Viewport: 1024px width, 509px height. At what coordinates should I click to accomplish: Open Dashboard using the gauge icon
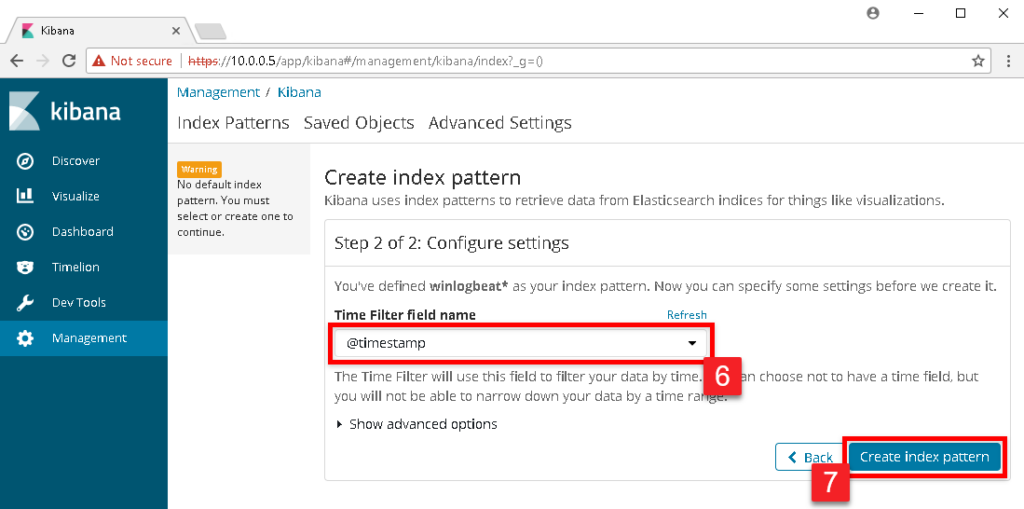click(25, 231)
